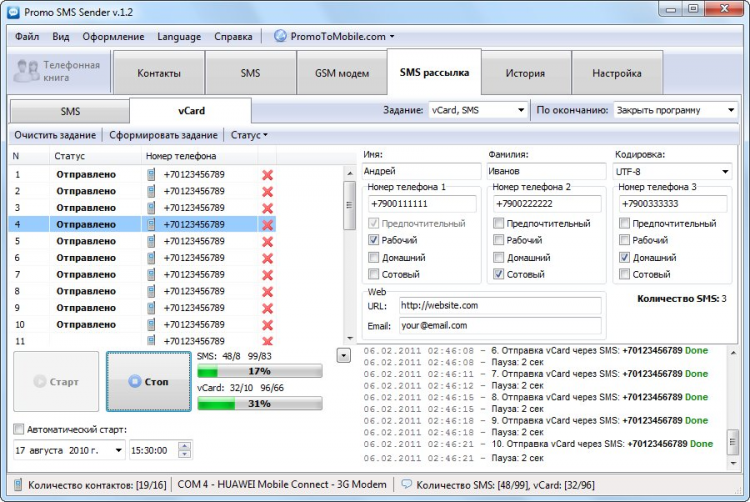
Task: Enable the Автоматический старт checkbox
Action: (19, 429)
